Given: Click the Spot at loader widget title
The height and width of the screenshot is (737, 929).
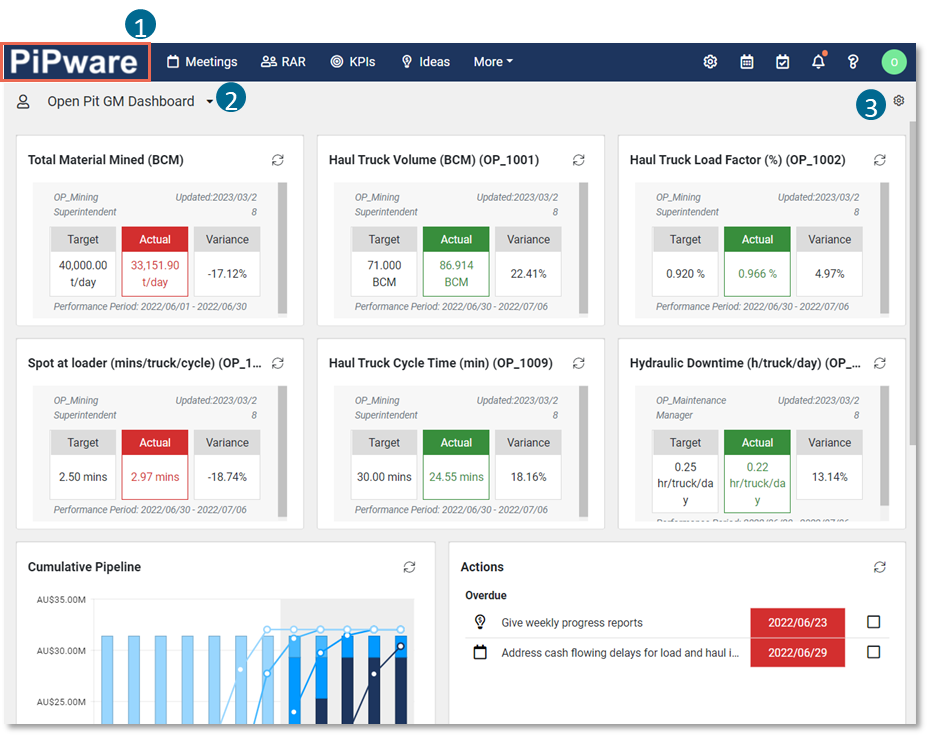Looking at the screenshot, I should tap(145, 363).
